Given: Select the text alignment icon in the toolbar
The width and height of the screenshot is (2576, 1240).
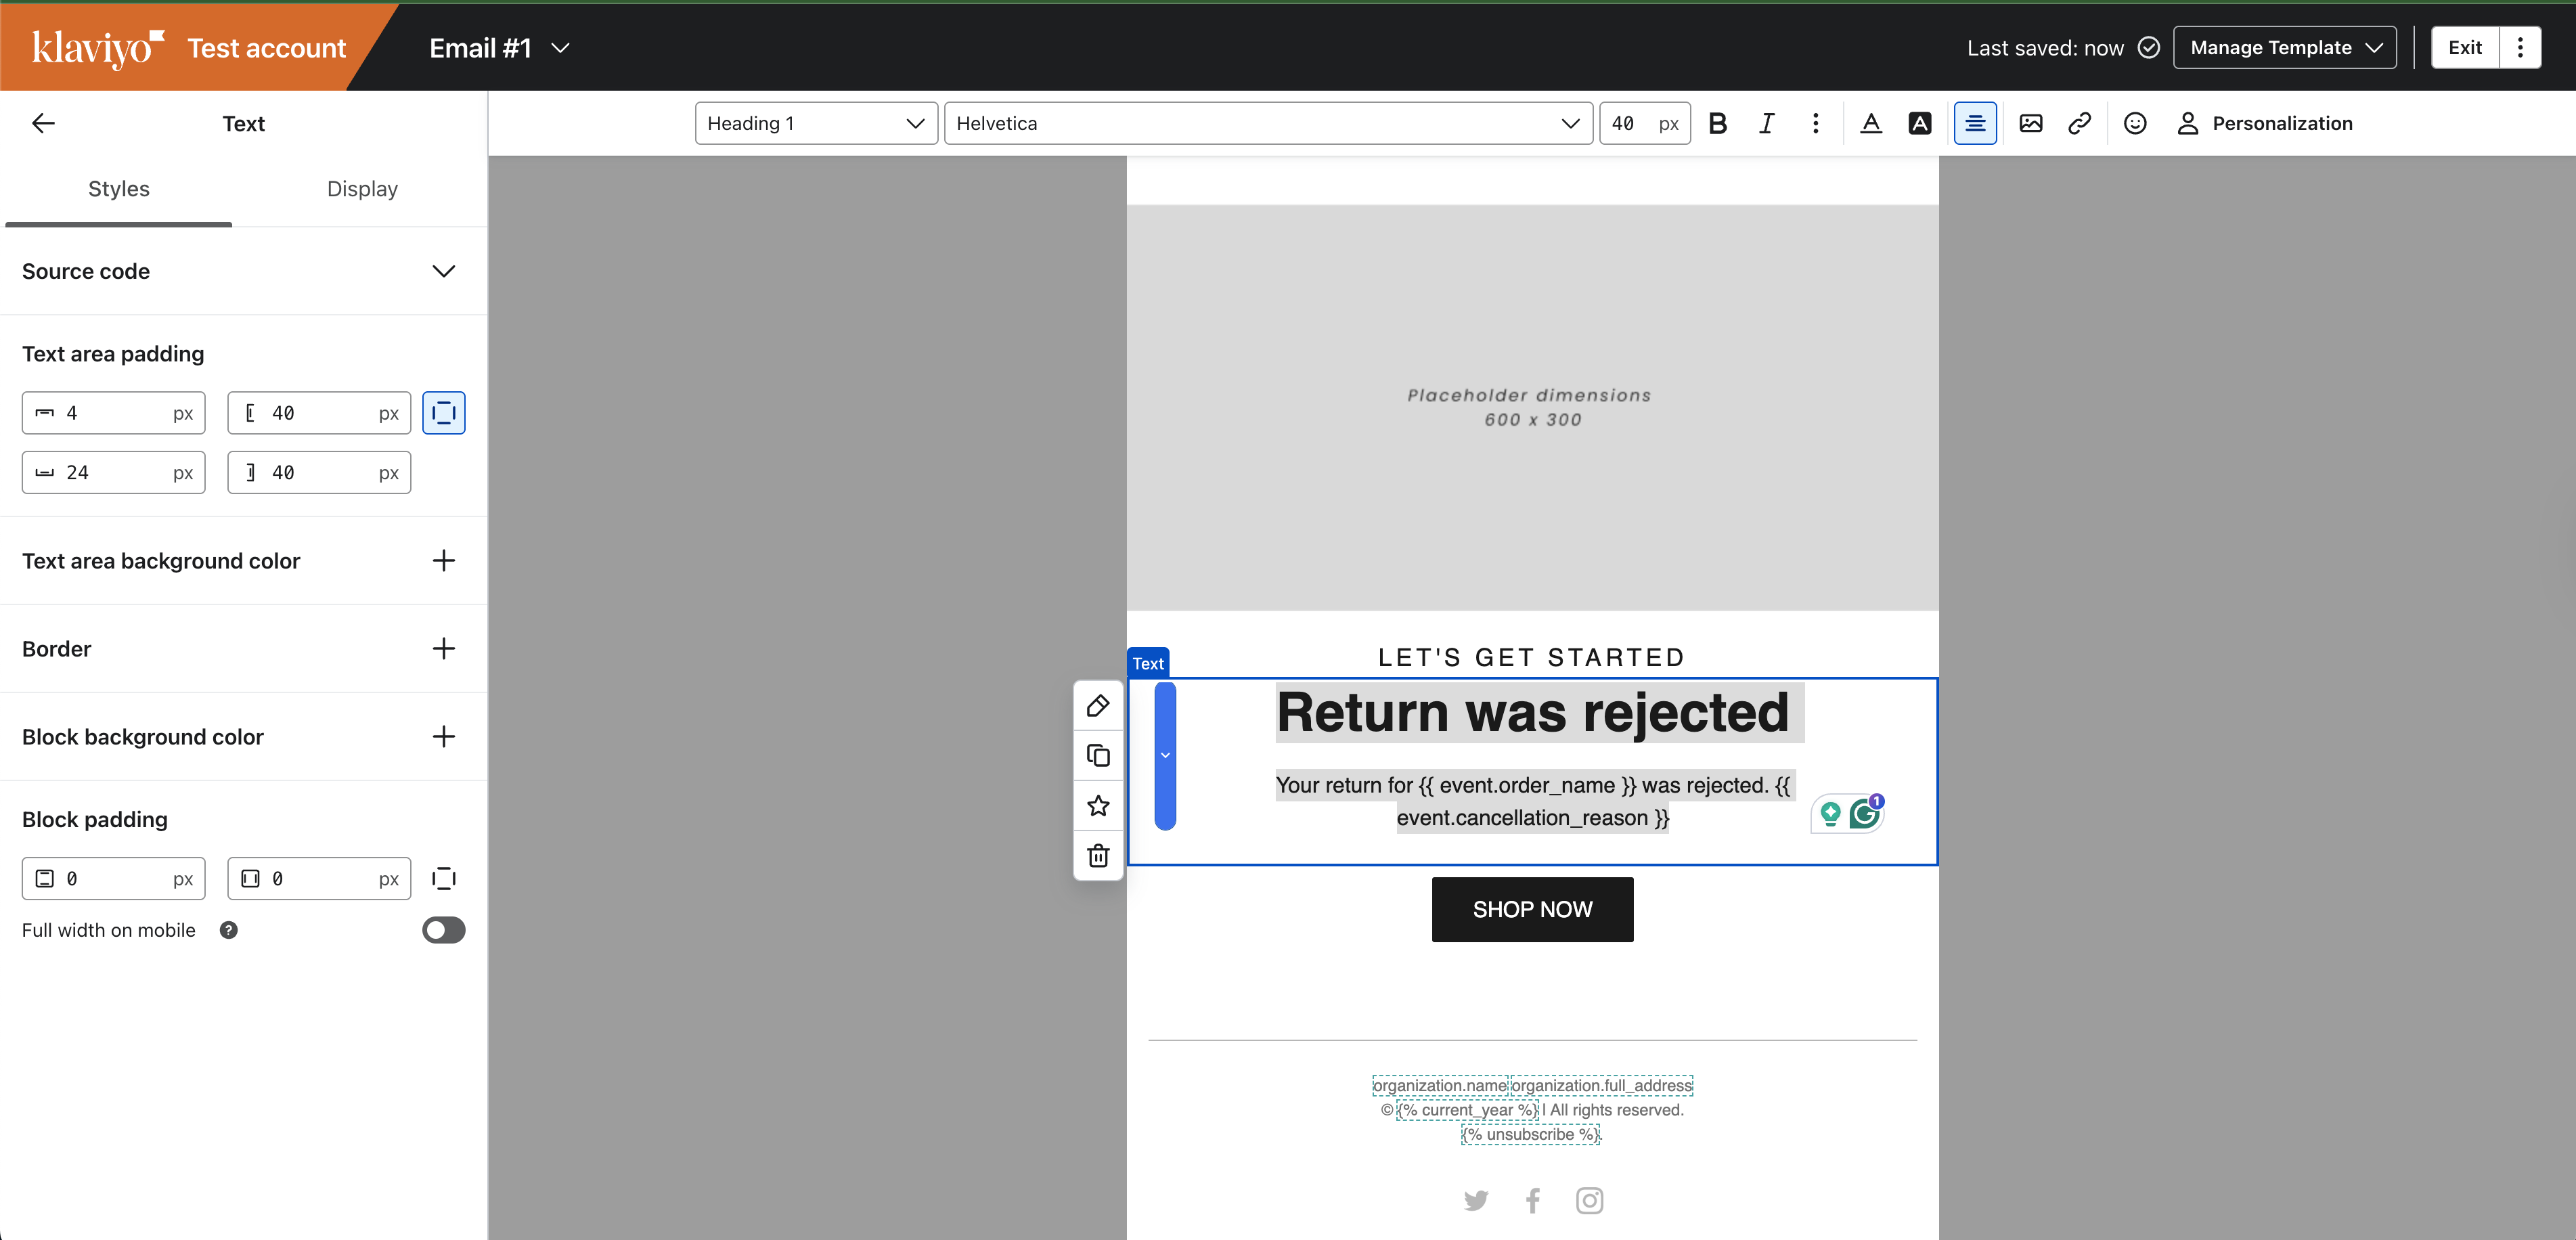Looking at the screenshot, I should (1975, 123).
